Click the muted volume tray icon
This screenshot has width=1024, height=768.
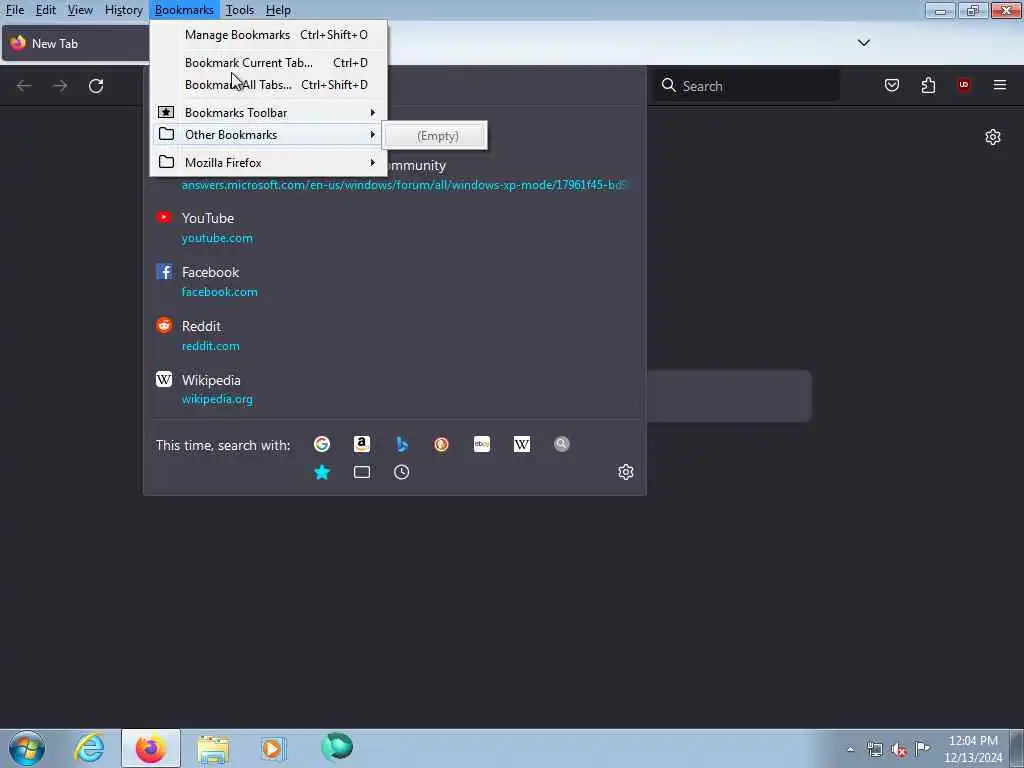(x=899, y=749)
